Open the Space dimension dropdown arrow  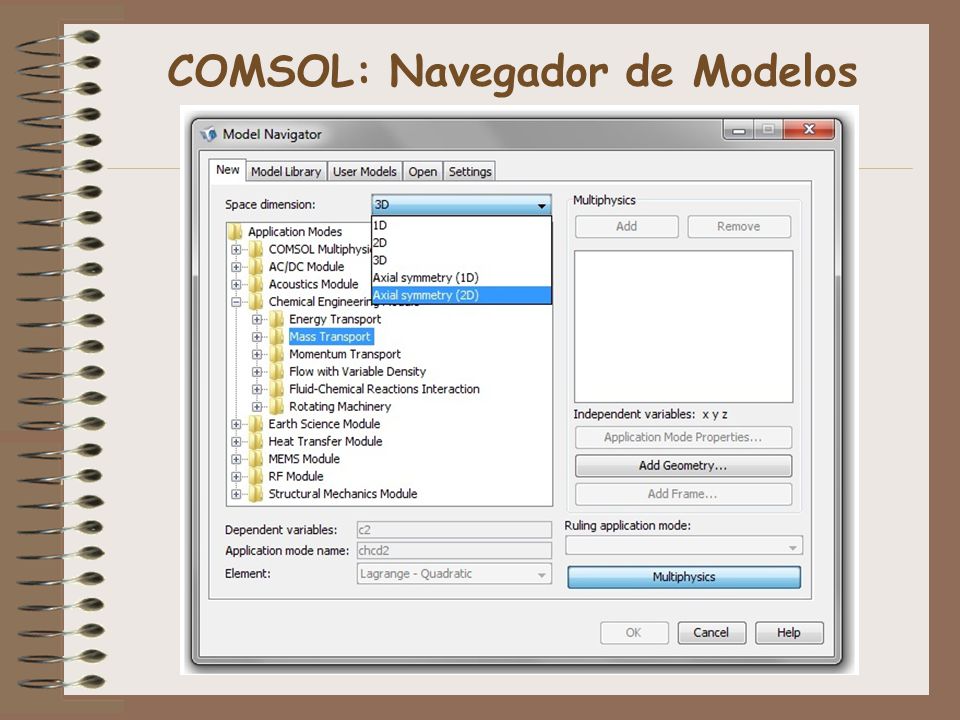pyautogui.click(x=541, y=205)
